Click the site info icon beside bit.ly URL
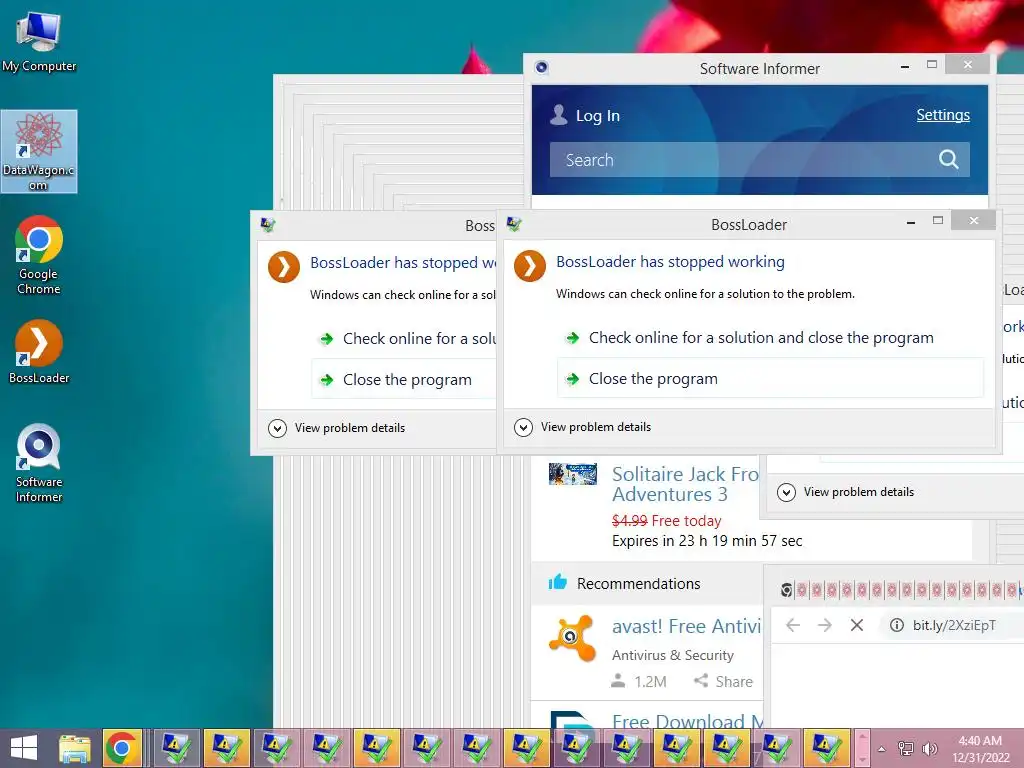The width and height of the screenshot is (1024, 768). [897, 625]
